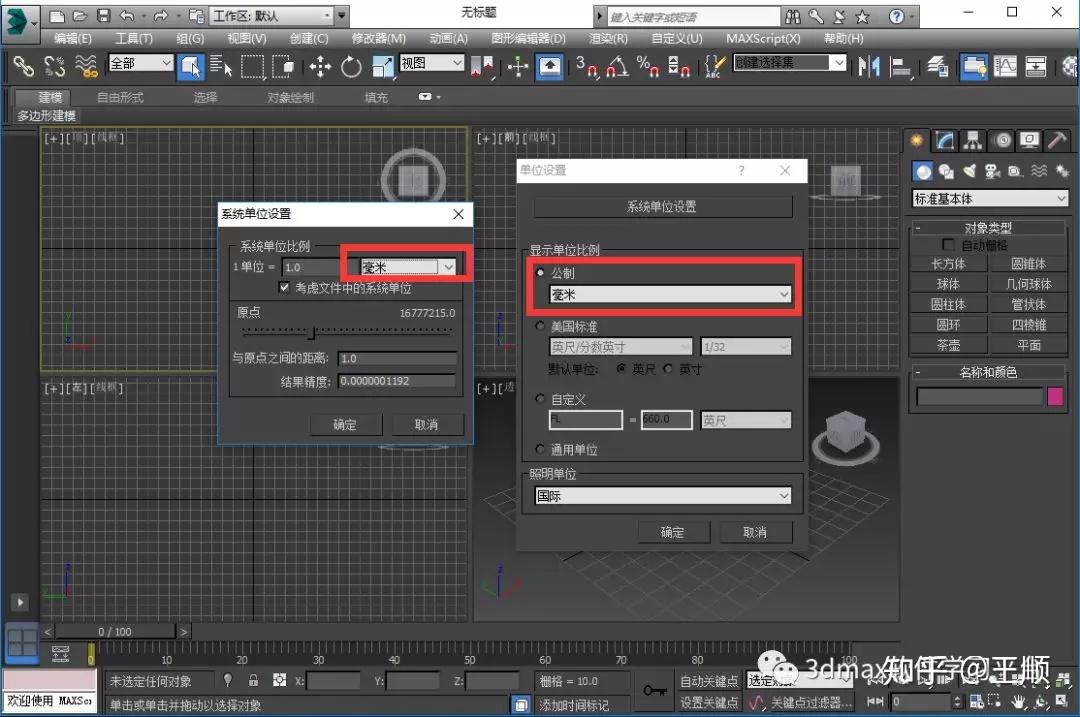Collapse the 名称和颜色 rollout
Screen dimensions: 1080x717
click(988, 373)
